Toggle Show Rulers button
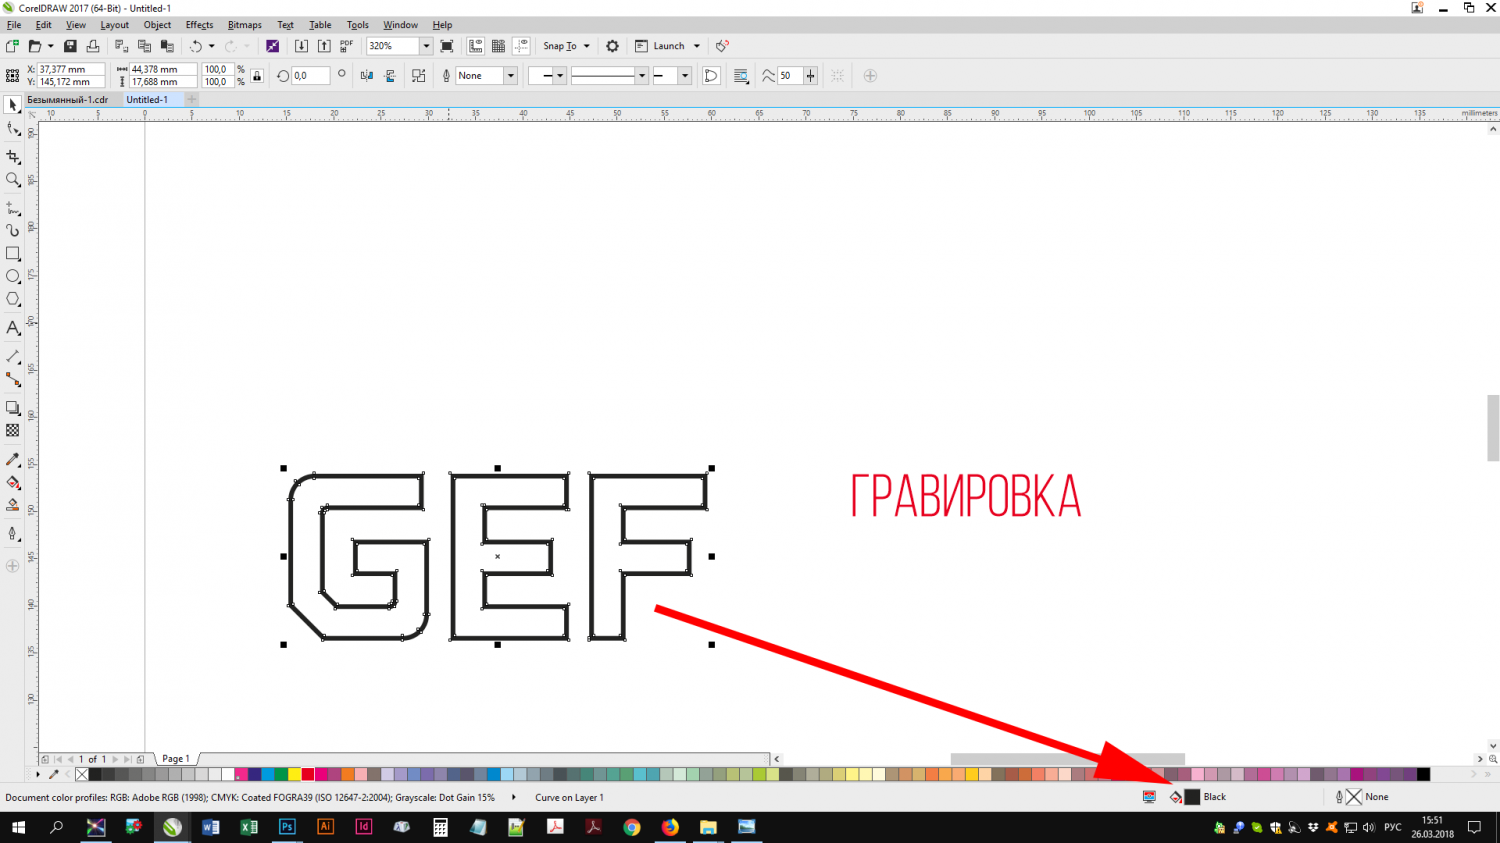1500x843 pixels. coord(476,46)
